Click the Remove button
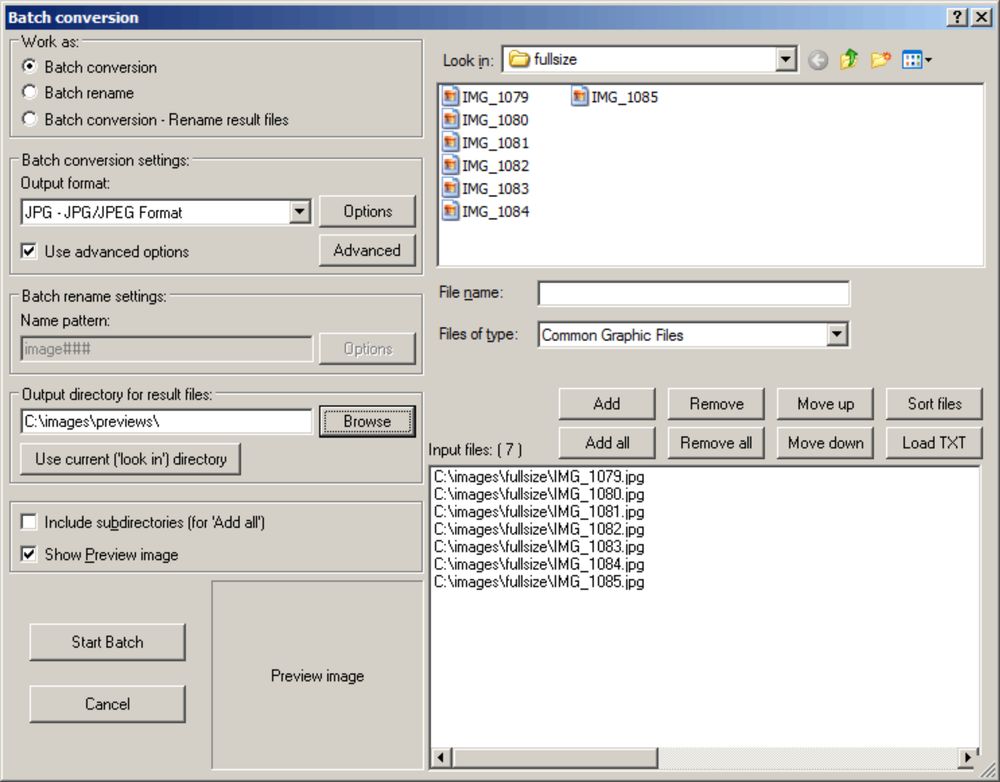Image resolution: width=1000 pixels, height=782 pixels. pos(716,404)
